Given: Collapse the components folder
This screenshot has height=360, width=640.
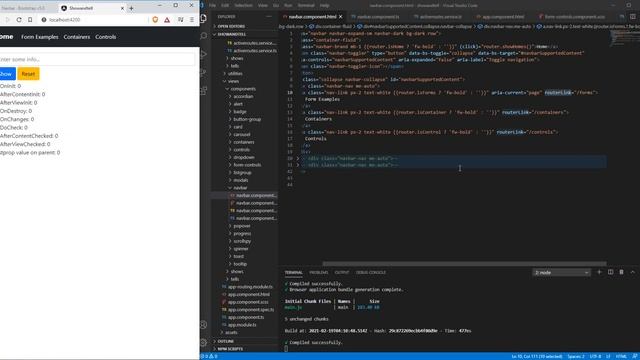Looking at the screenshot, I should [x=243, y=89].
